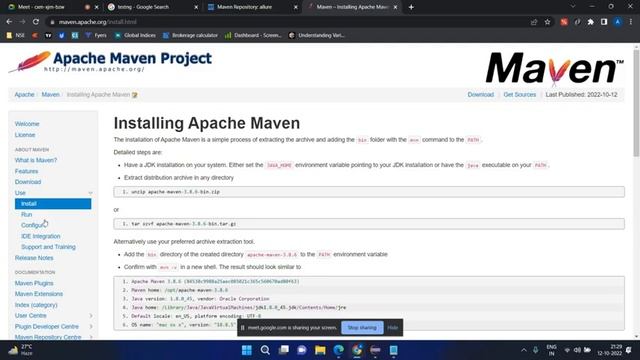Open the NSE bookmark
Image resolution: width=640 pixels, height=360 pixels.
(x=16, y=36)
